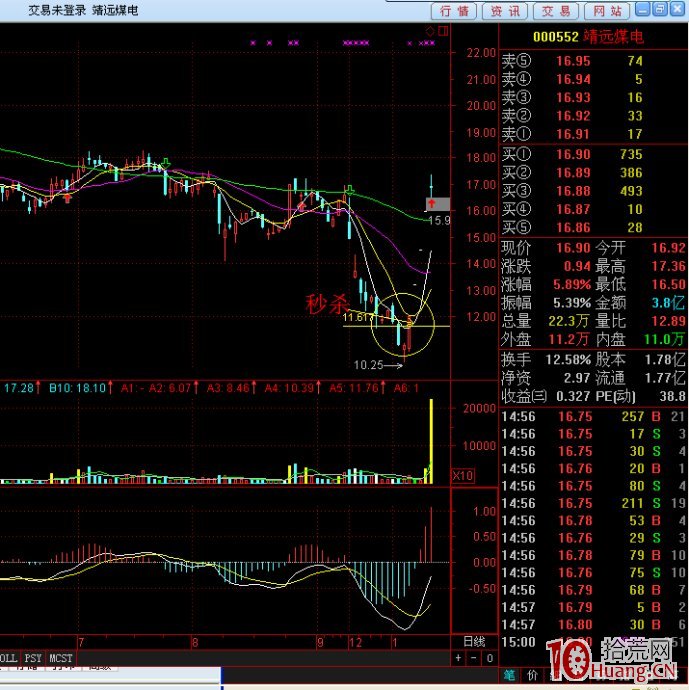Image resolution: width=689 pixels, height=690 pixels.
Task: Zoom in chart with plus button
Action: [x=458, y=658]
